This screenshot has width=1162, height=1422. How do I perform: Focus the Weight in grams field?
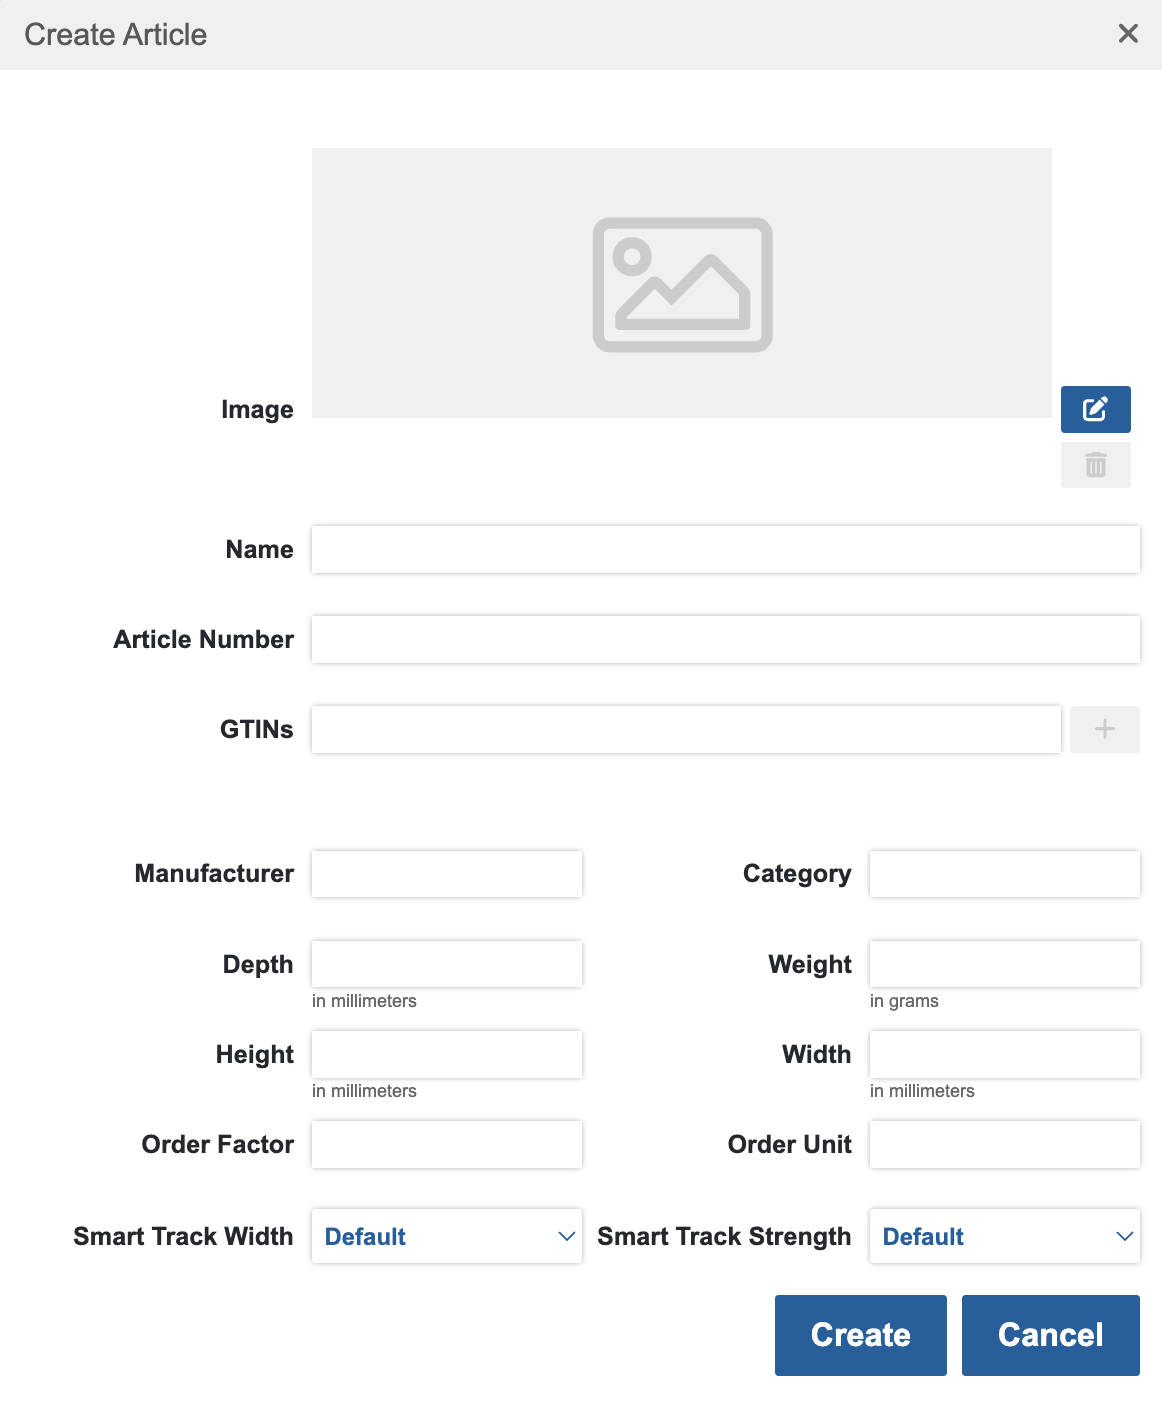[1004, 963]
